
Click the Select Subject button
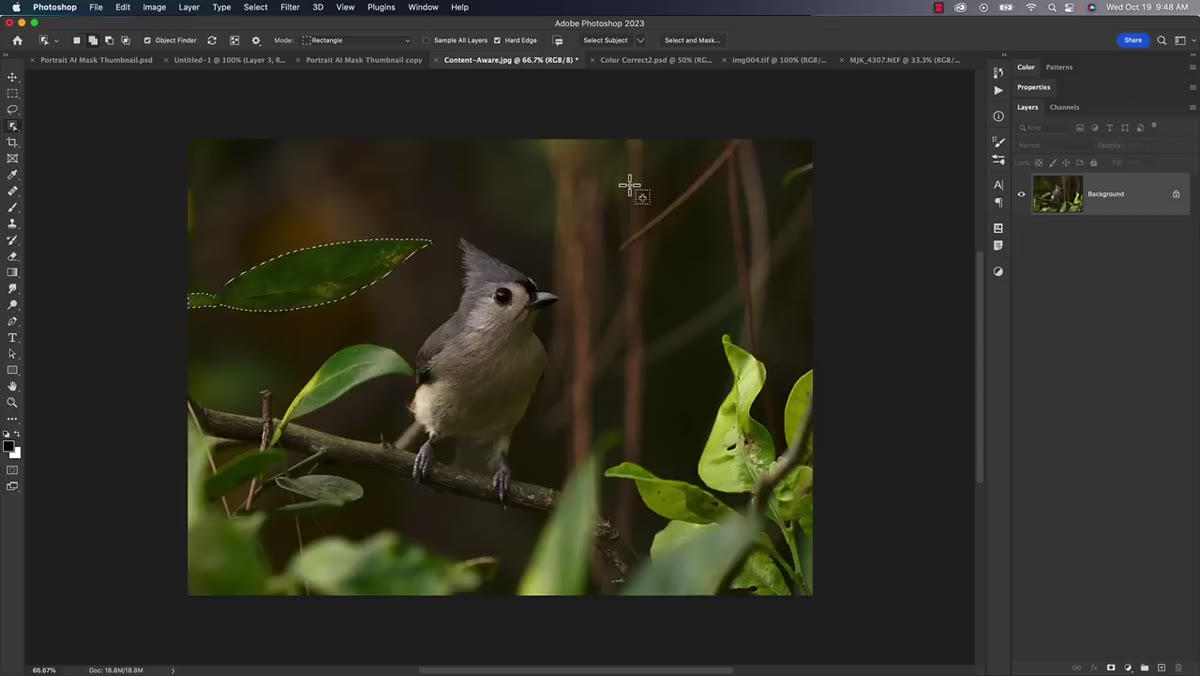[605, 41]
